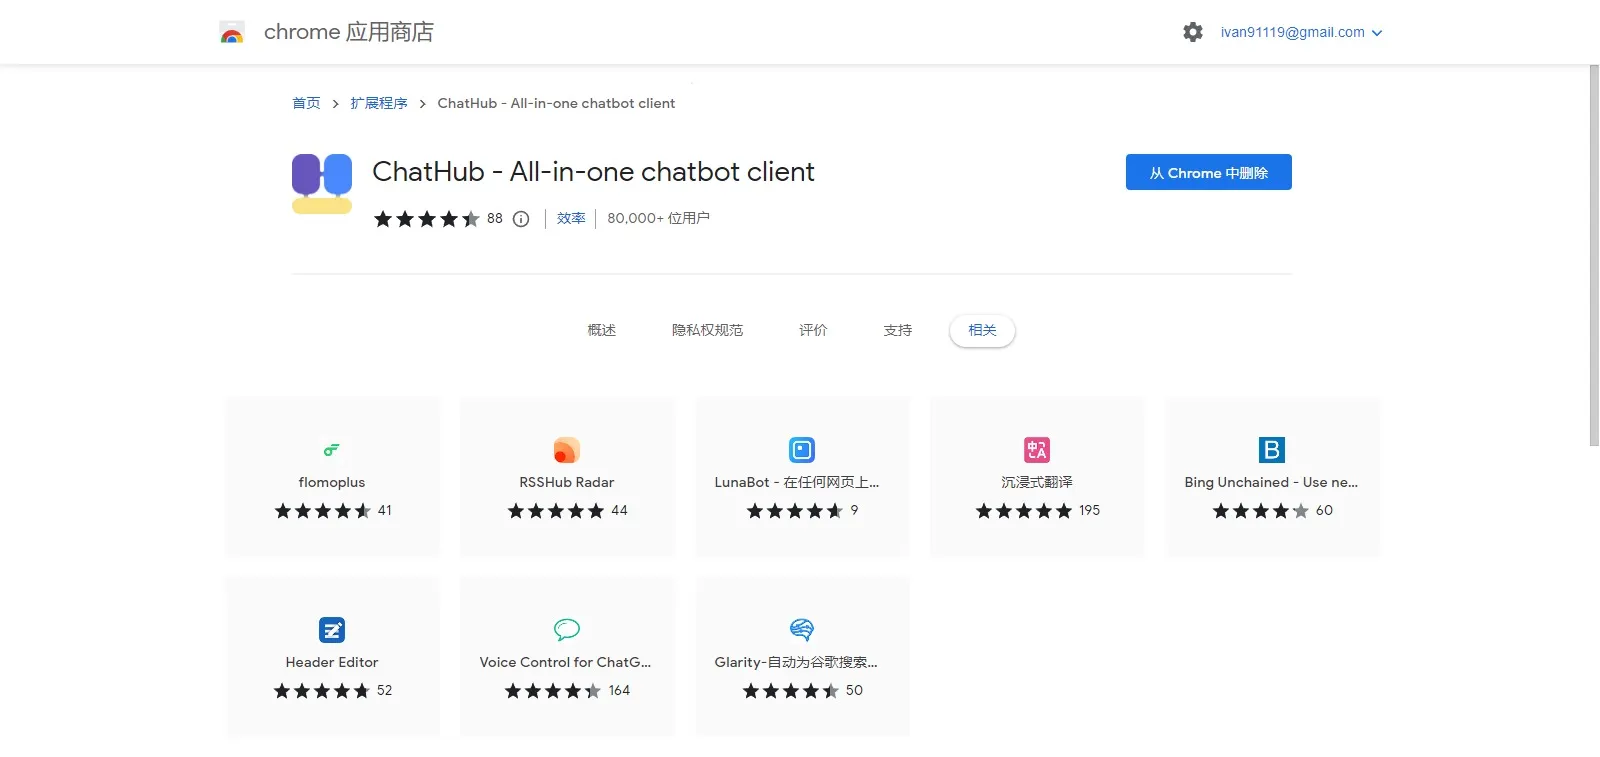1600x757 pixels.
Task: Click the vertical page scrollbar
Action: point(1594,255)
